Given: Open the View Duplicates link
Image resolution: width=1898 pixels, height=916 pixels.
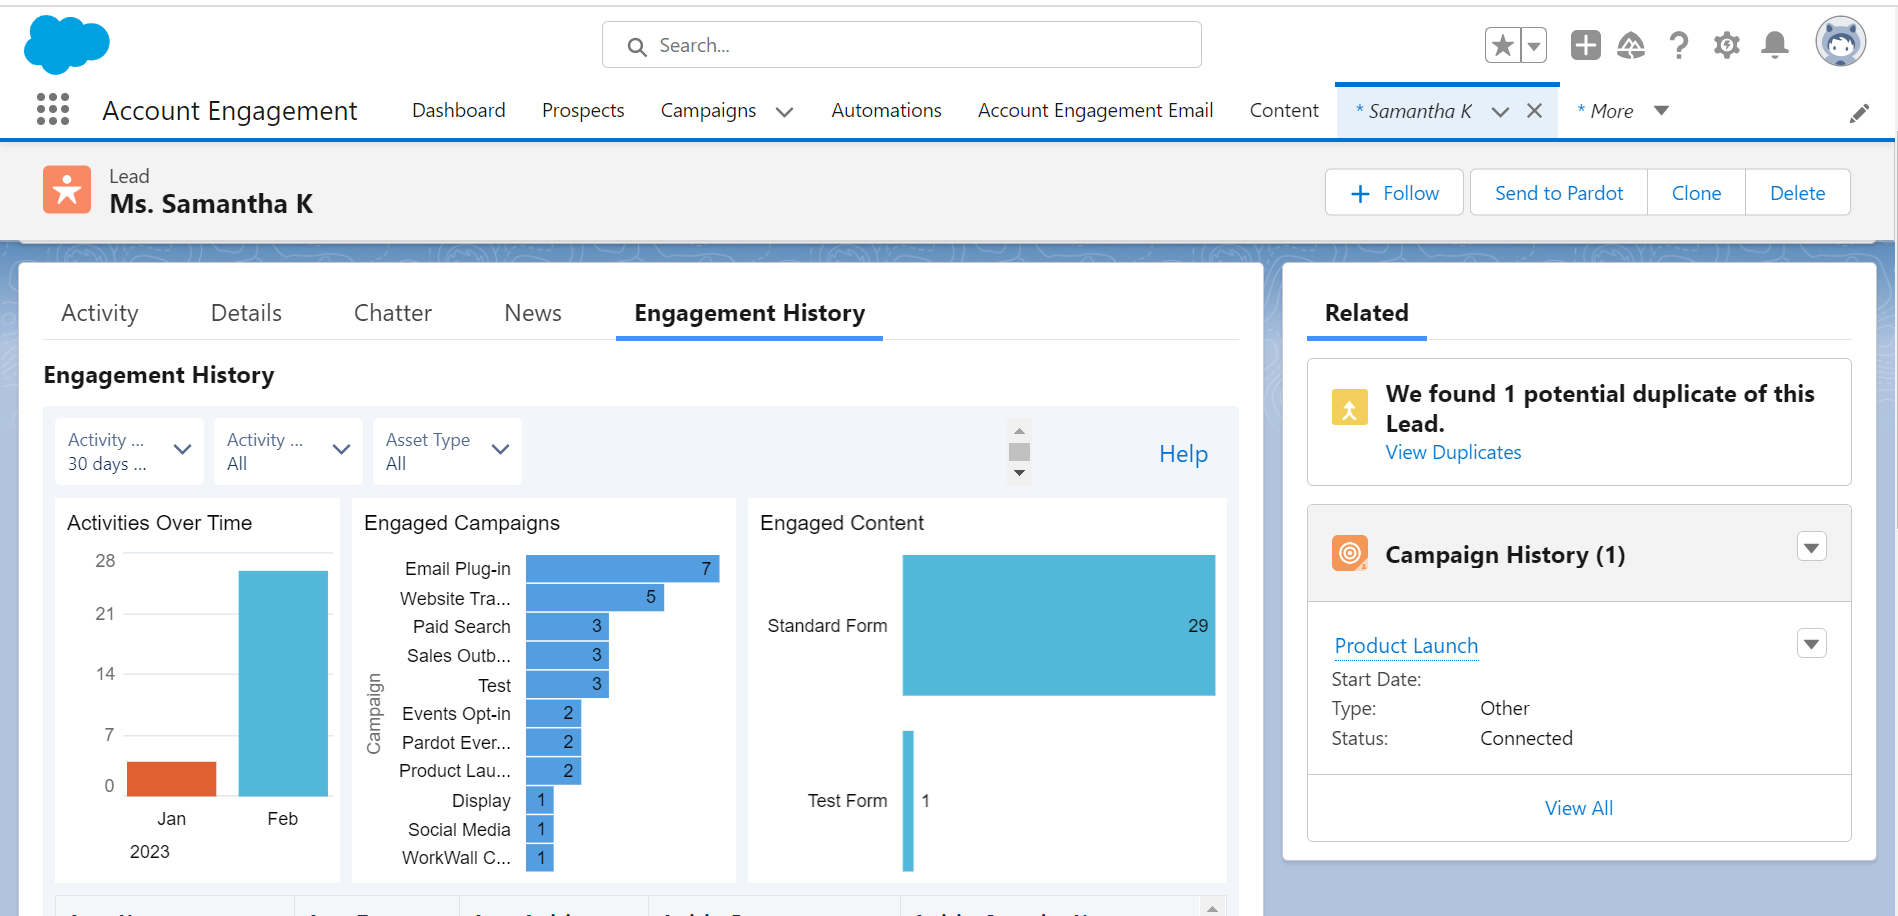Looking at the screenshot, I should tap(1453, 452).
